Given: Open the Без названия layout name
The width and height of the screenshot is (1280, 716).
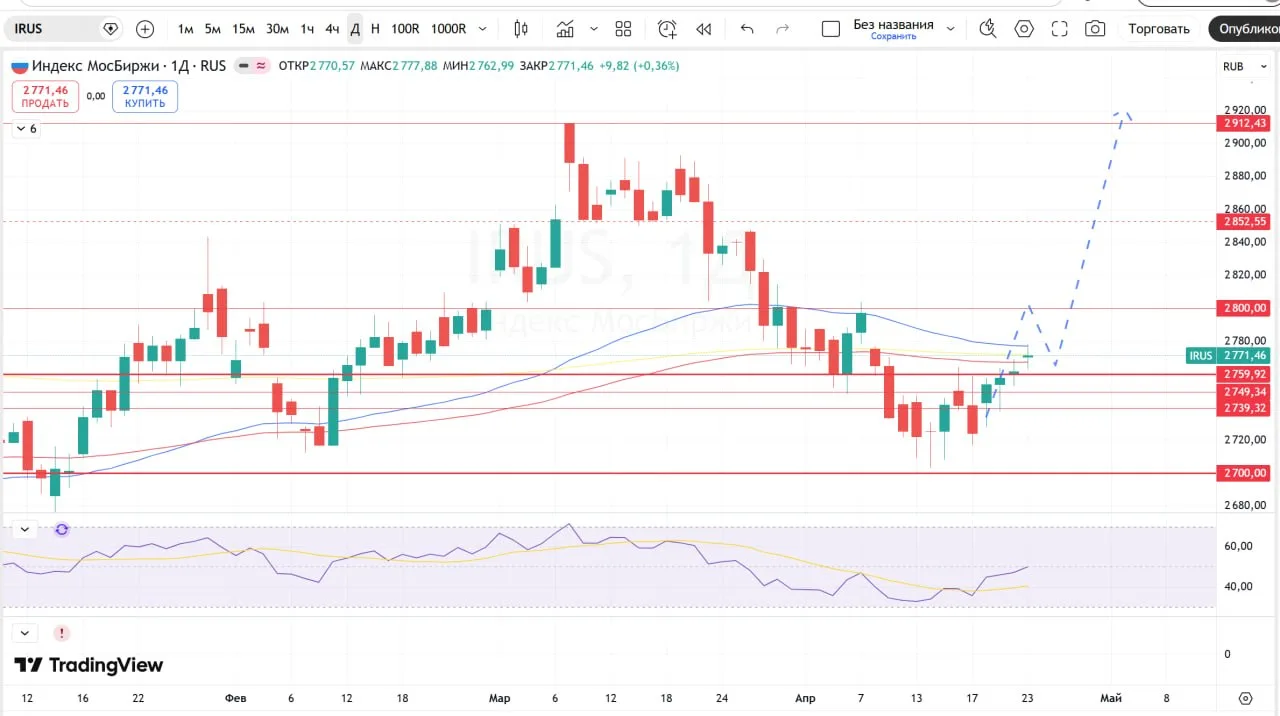Looking at the screenshot, I should click(893, 24).
